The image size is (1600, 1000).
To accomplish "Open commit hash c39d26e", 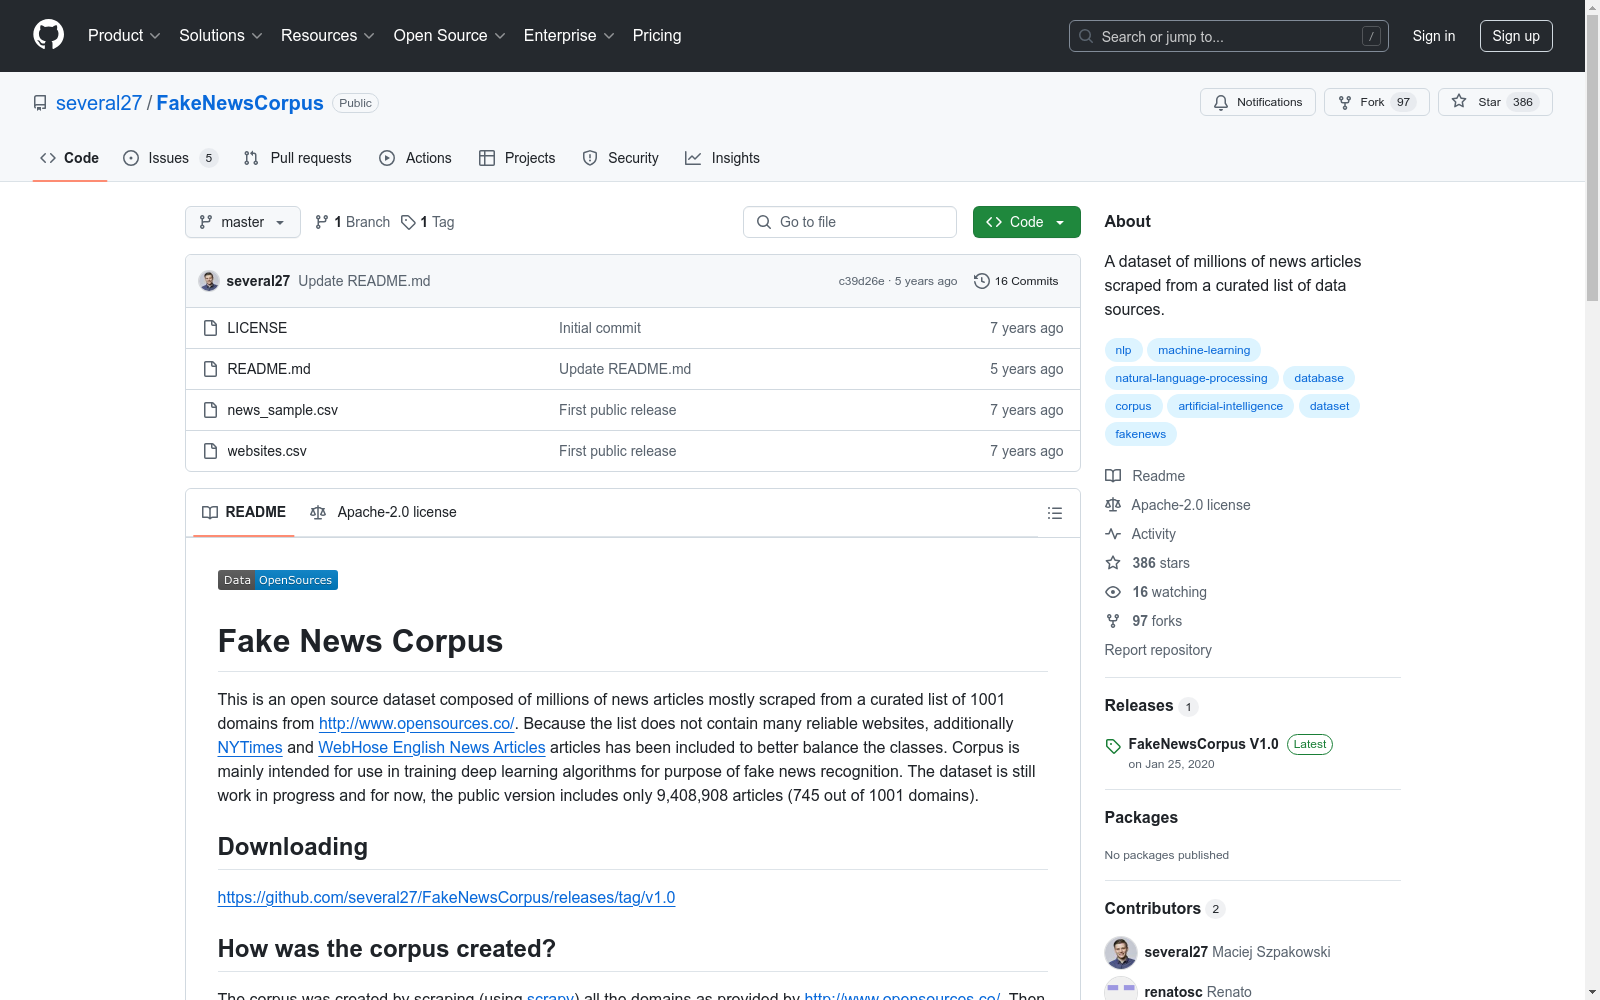I will pos(861,281).
